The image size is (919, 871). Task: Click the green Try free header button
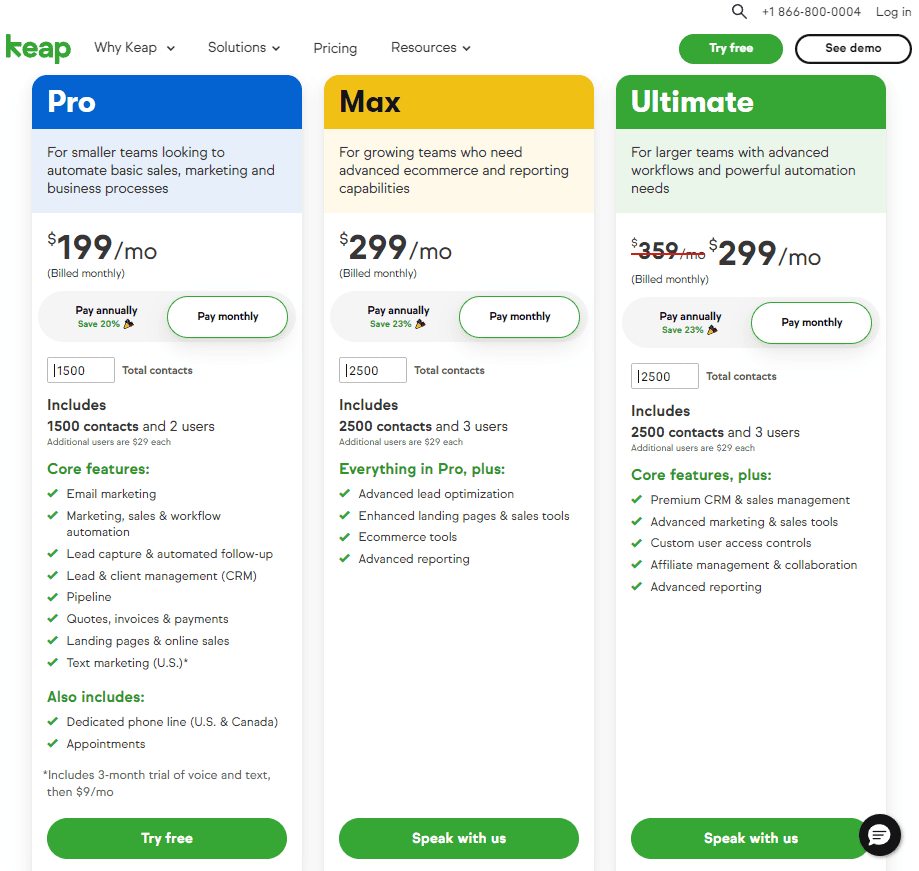(730, 48)
